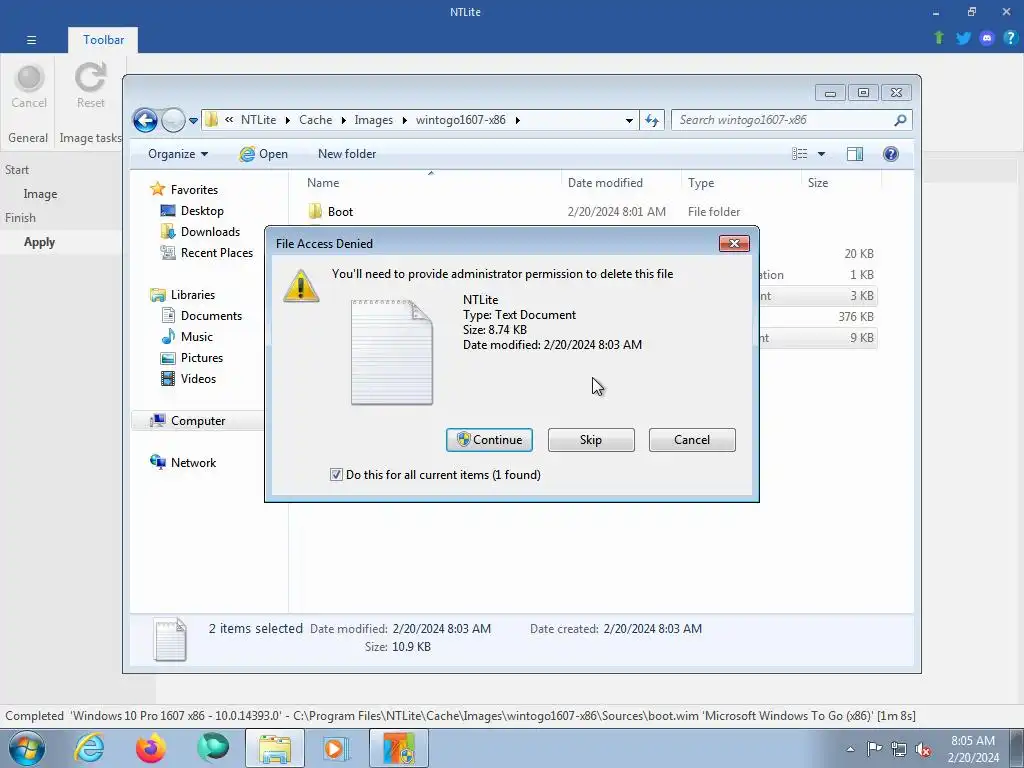
Task: Click Libraries in the navigation pane
Action: 193,295
